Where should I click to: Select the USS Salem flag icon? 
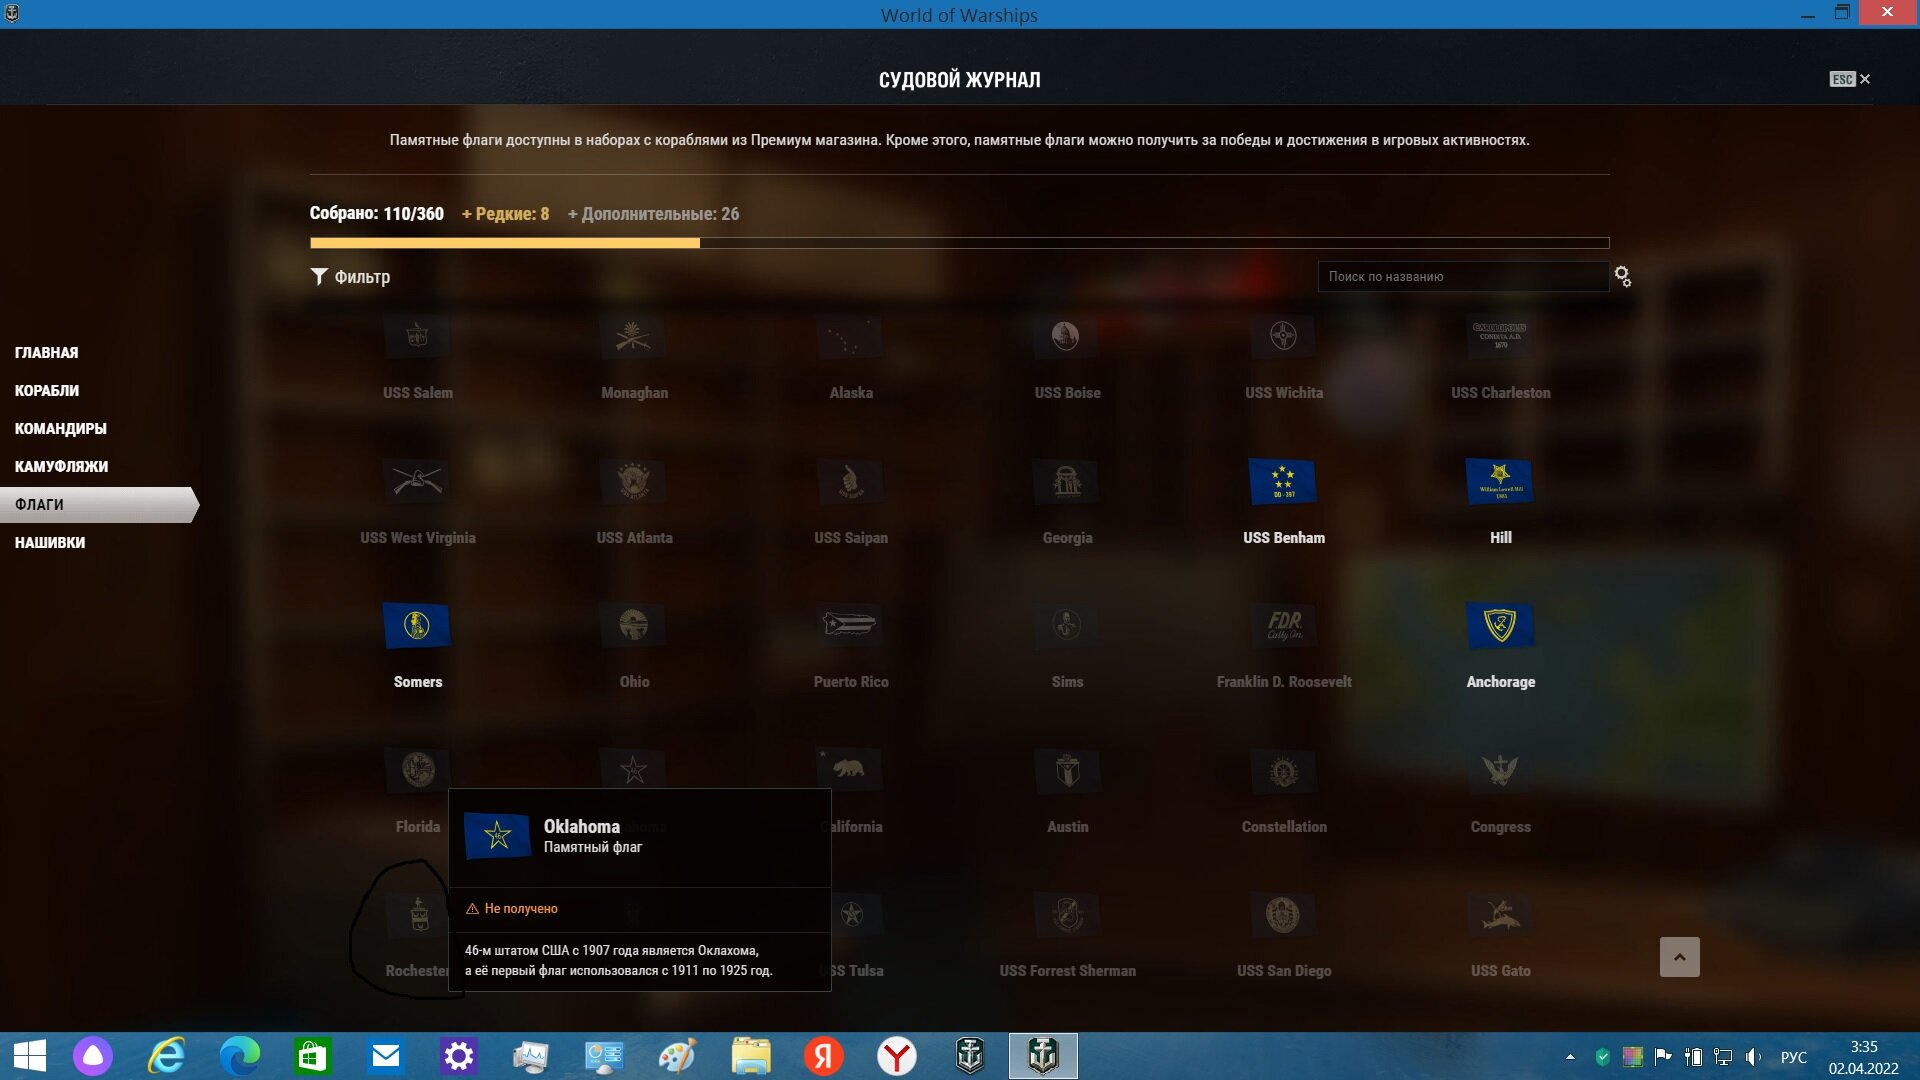(417, 336)
